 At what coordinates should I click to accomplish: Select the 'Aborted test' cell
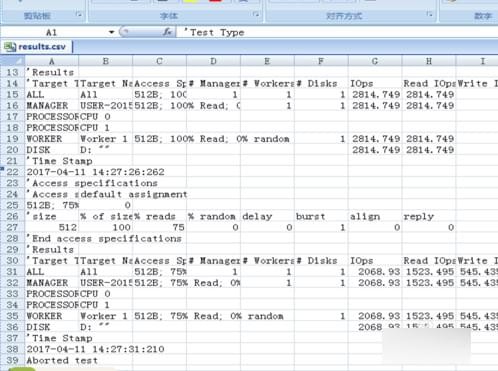click(x=52, y=360)
